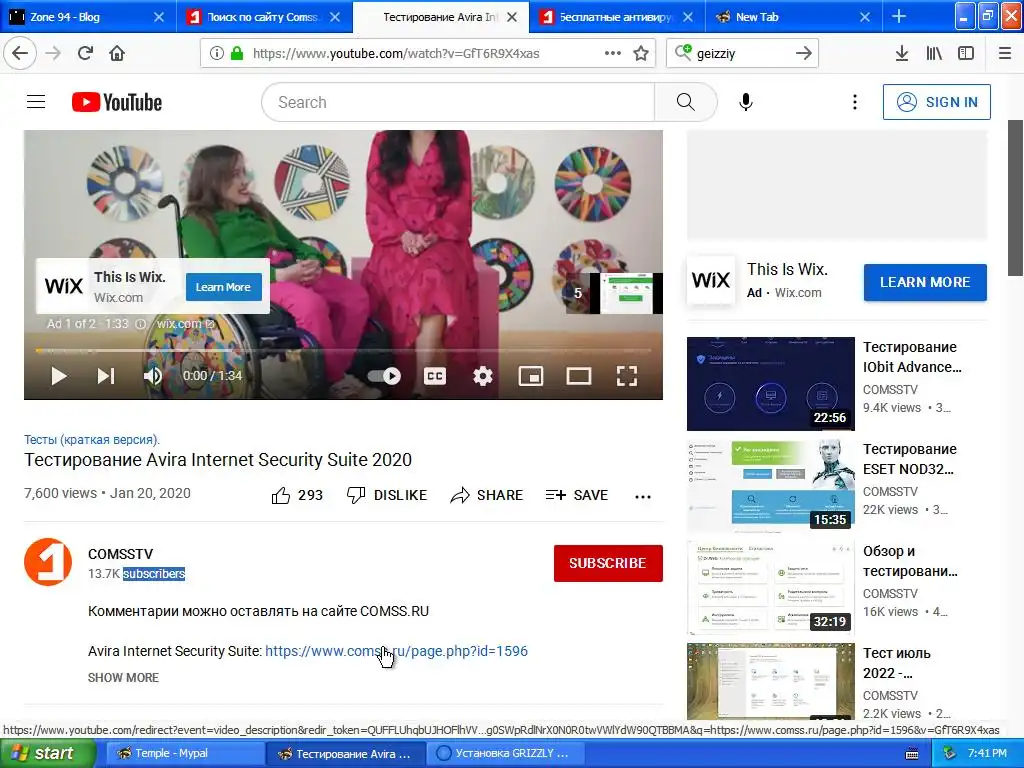Open the library bookmarks icon
The width and height of the screenshot is (1024, 768).
point(934,53)
